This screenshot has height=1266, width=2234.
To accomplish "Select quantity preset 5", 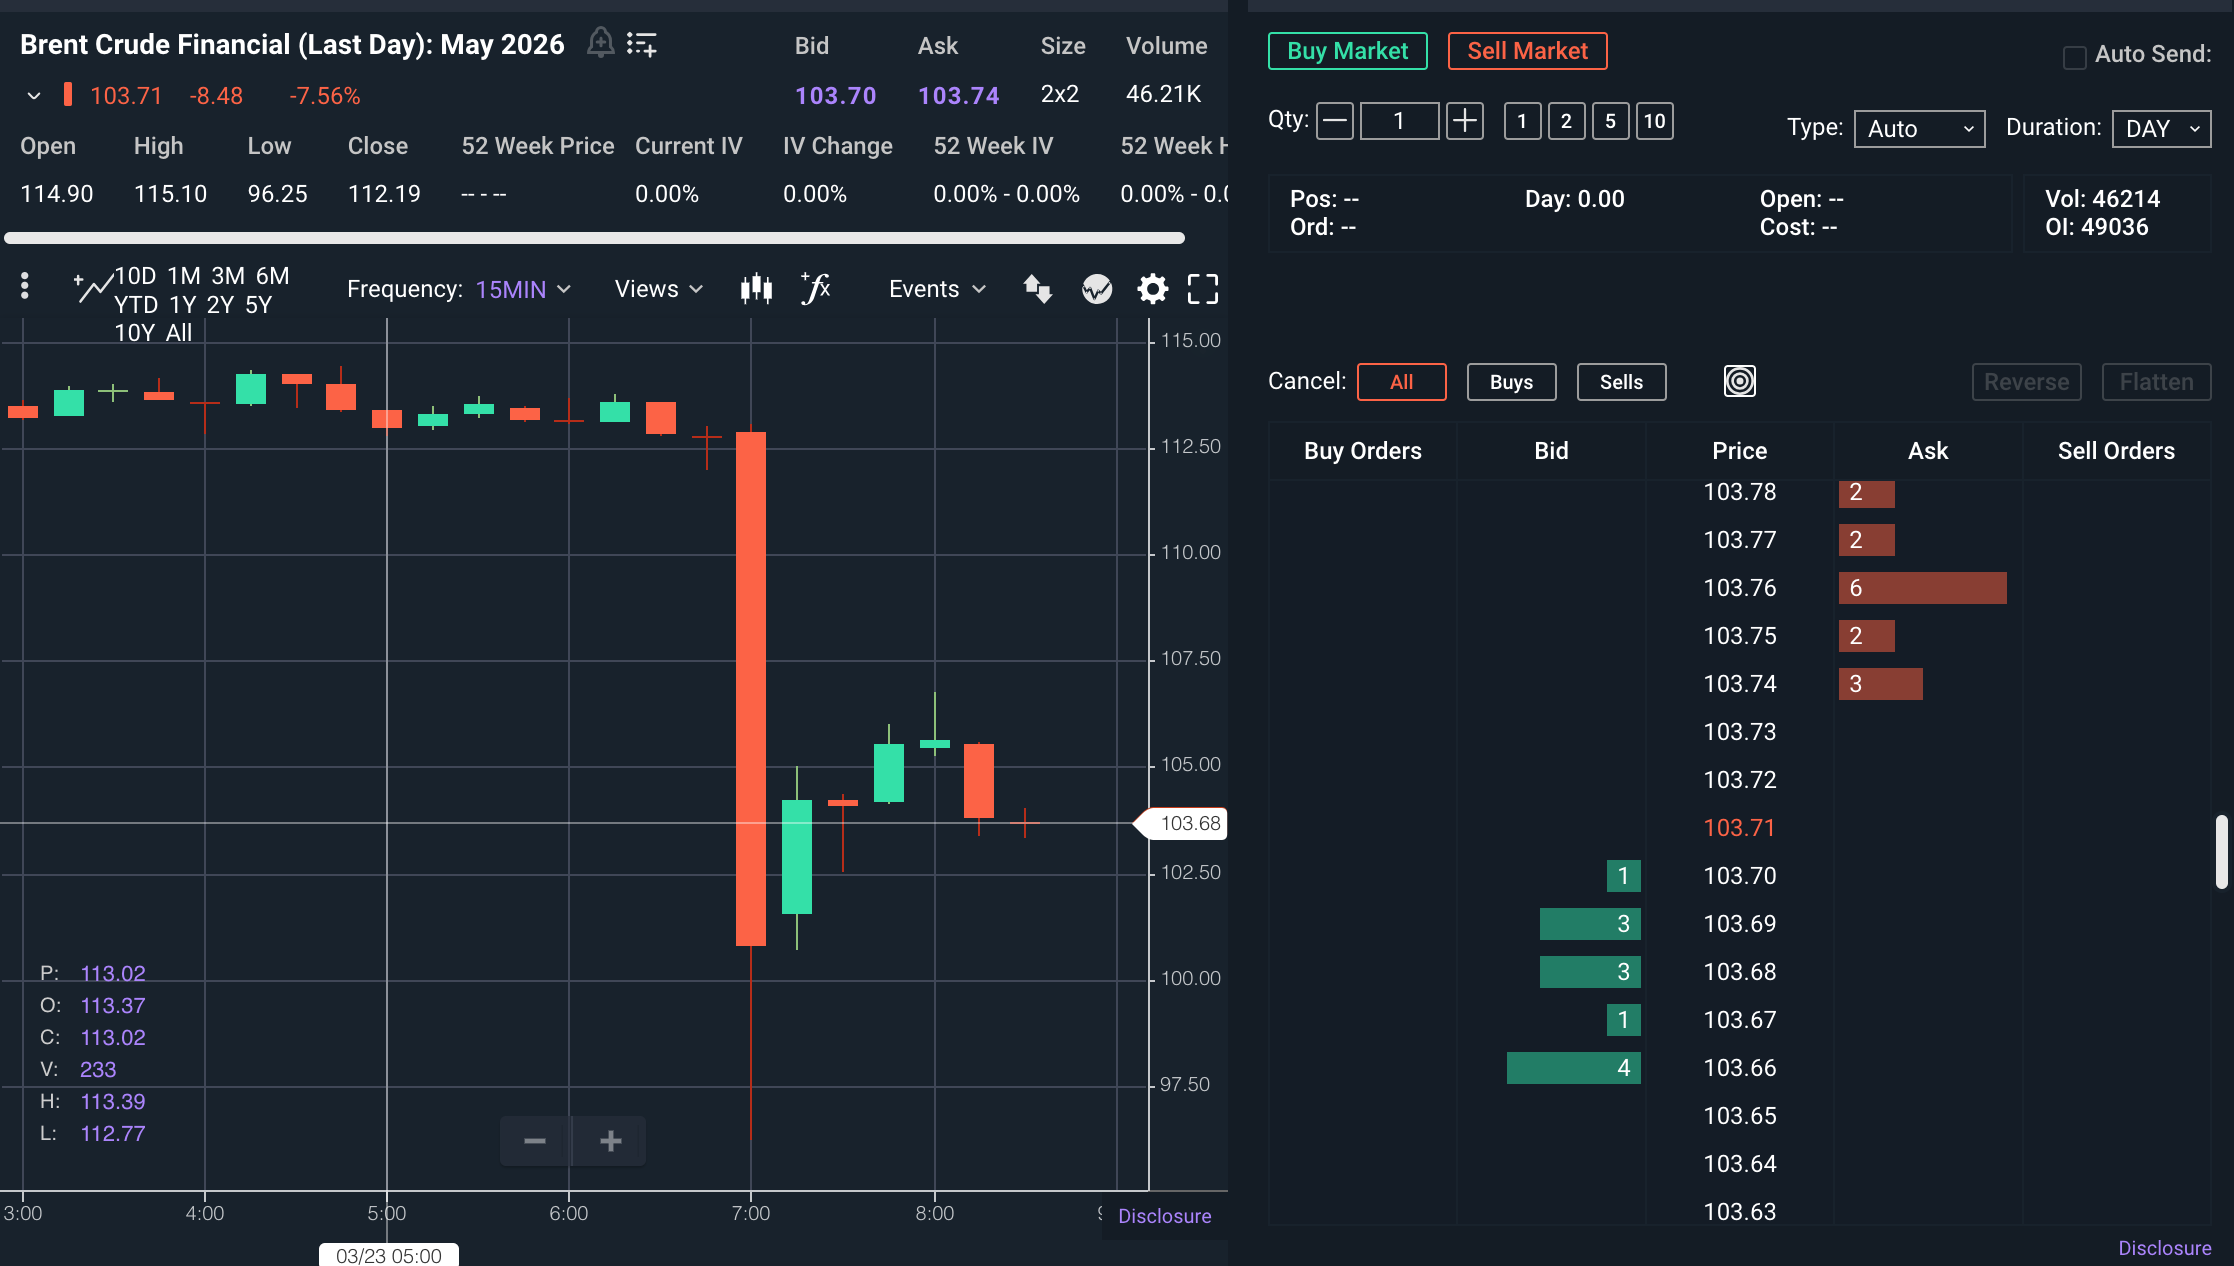I will [1610, 121].
